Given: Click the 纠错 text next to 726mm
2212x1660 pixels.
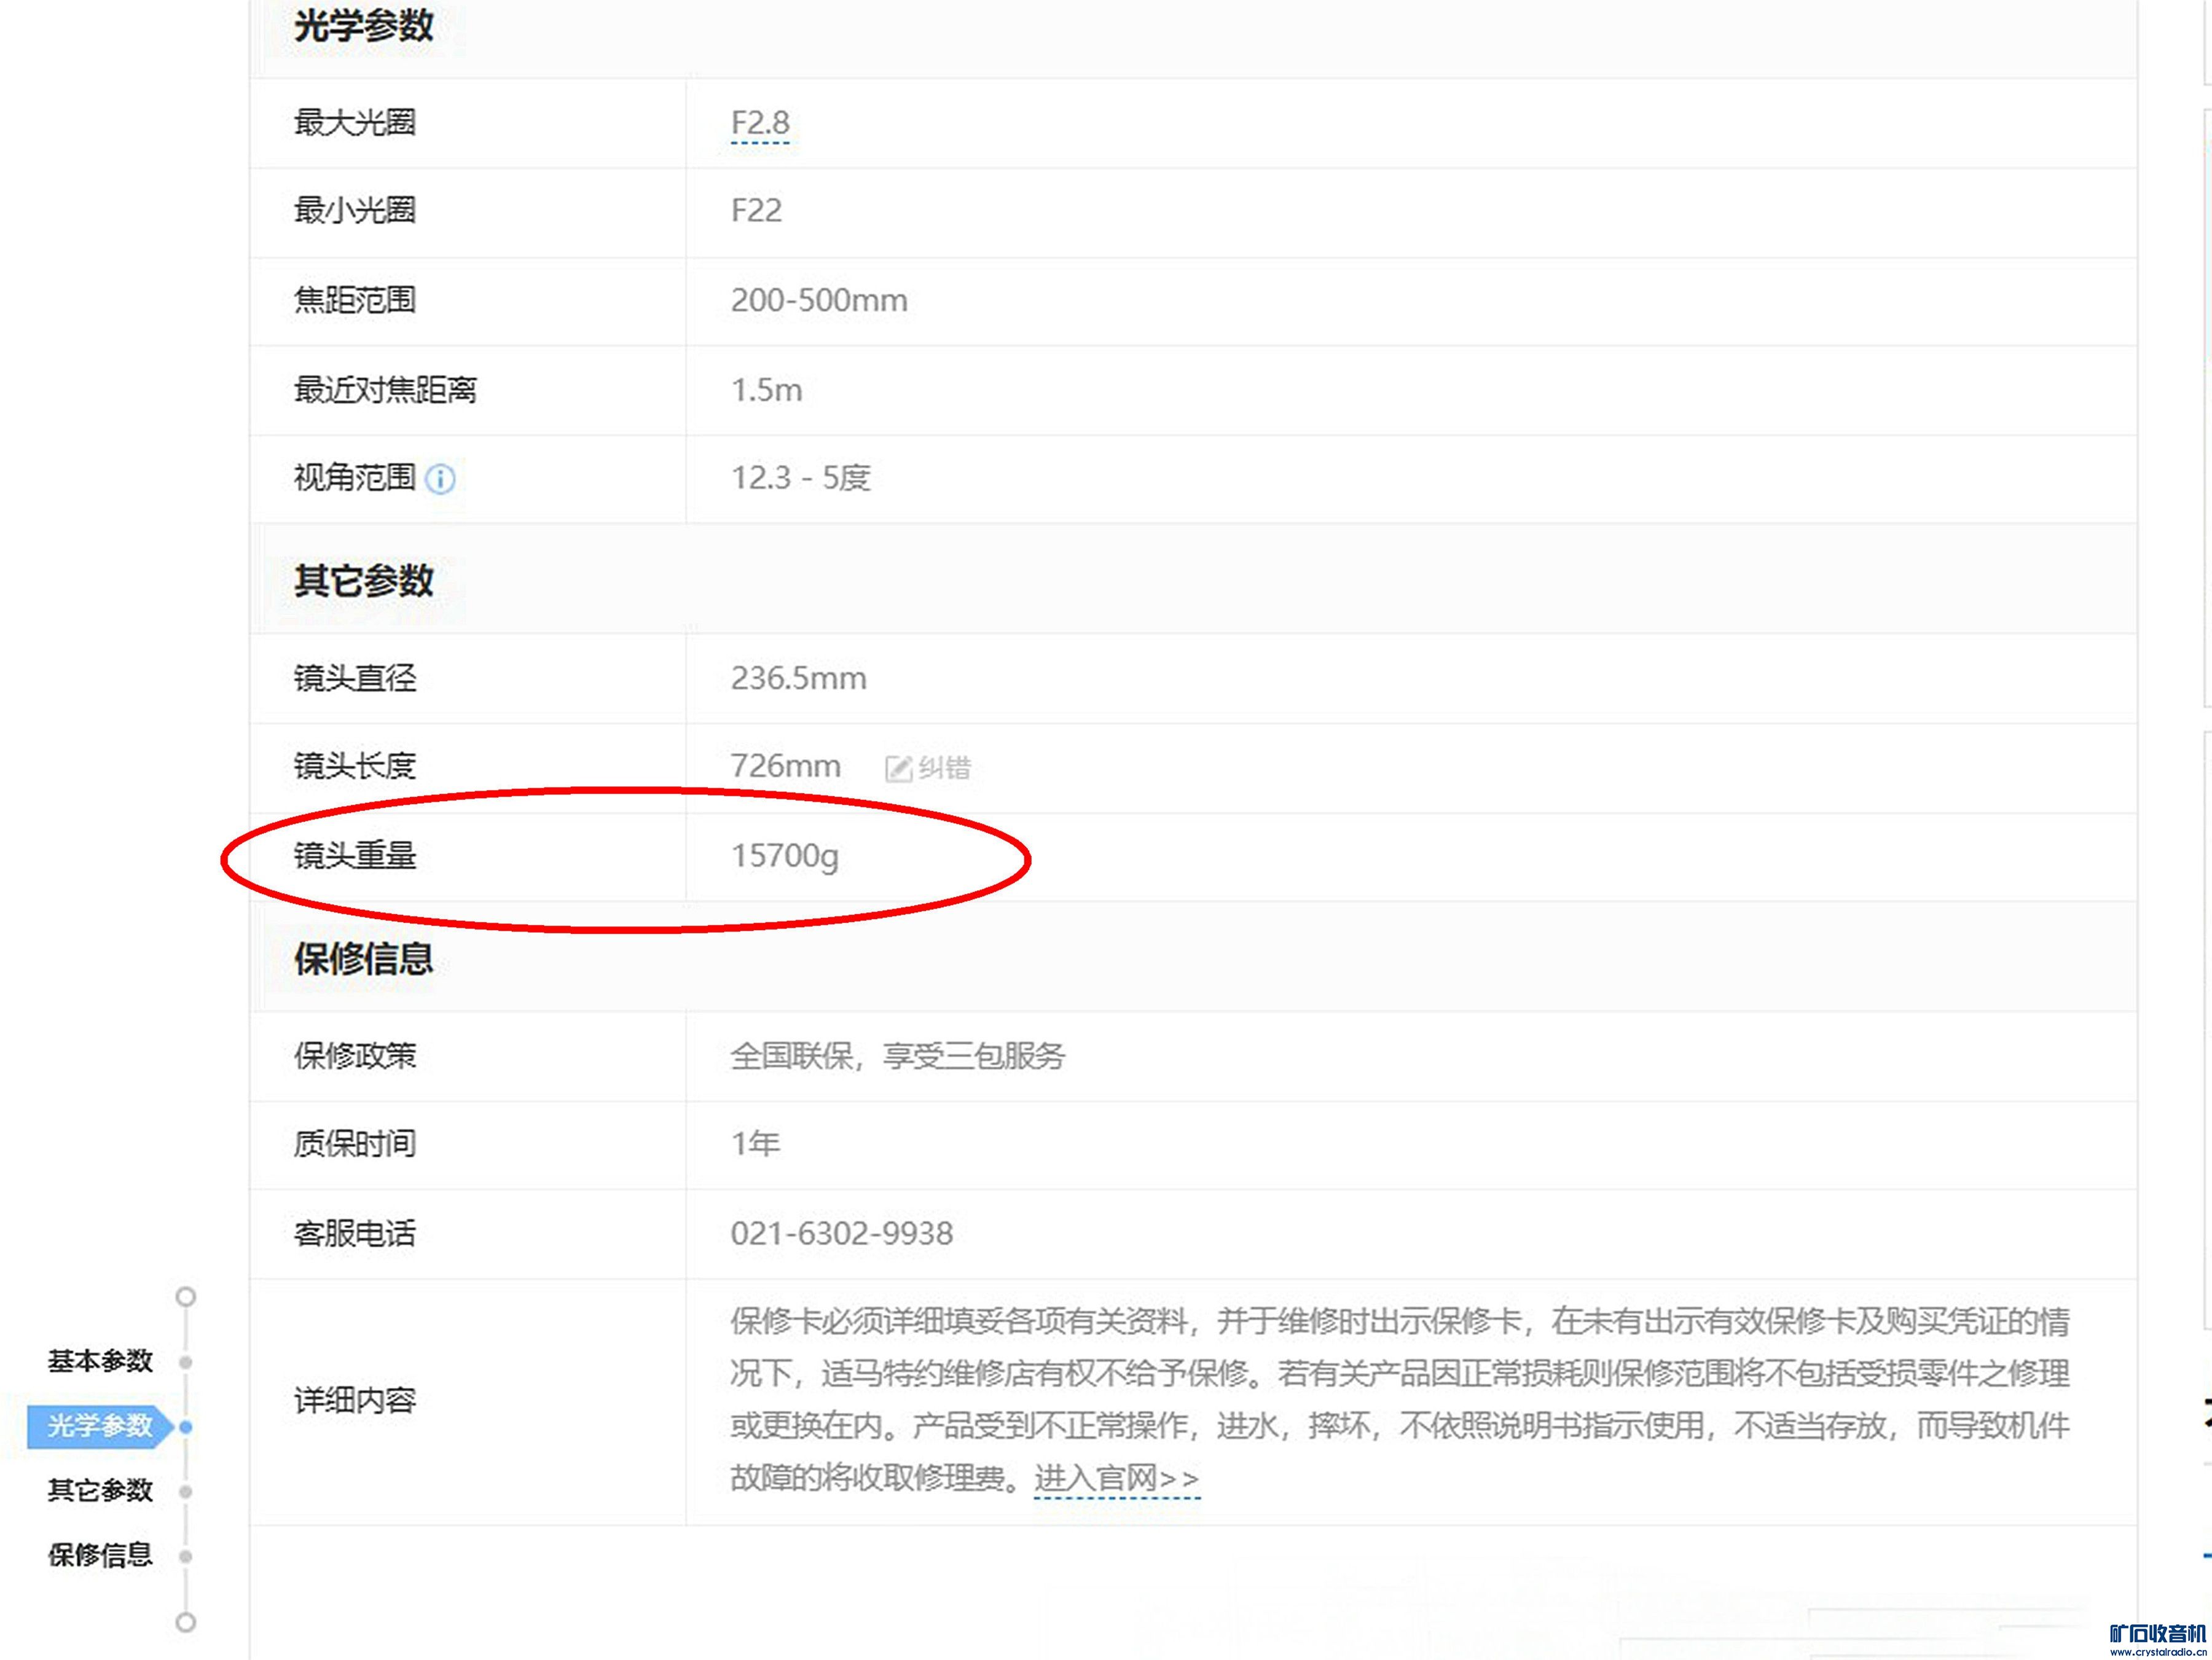Looking at the screenshot, I should tap(944, 768).
